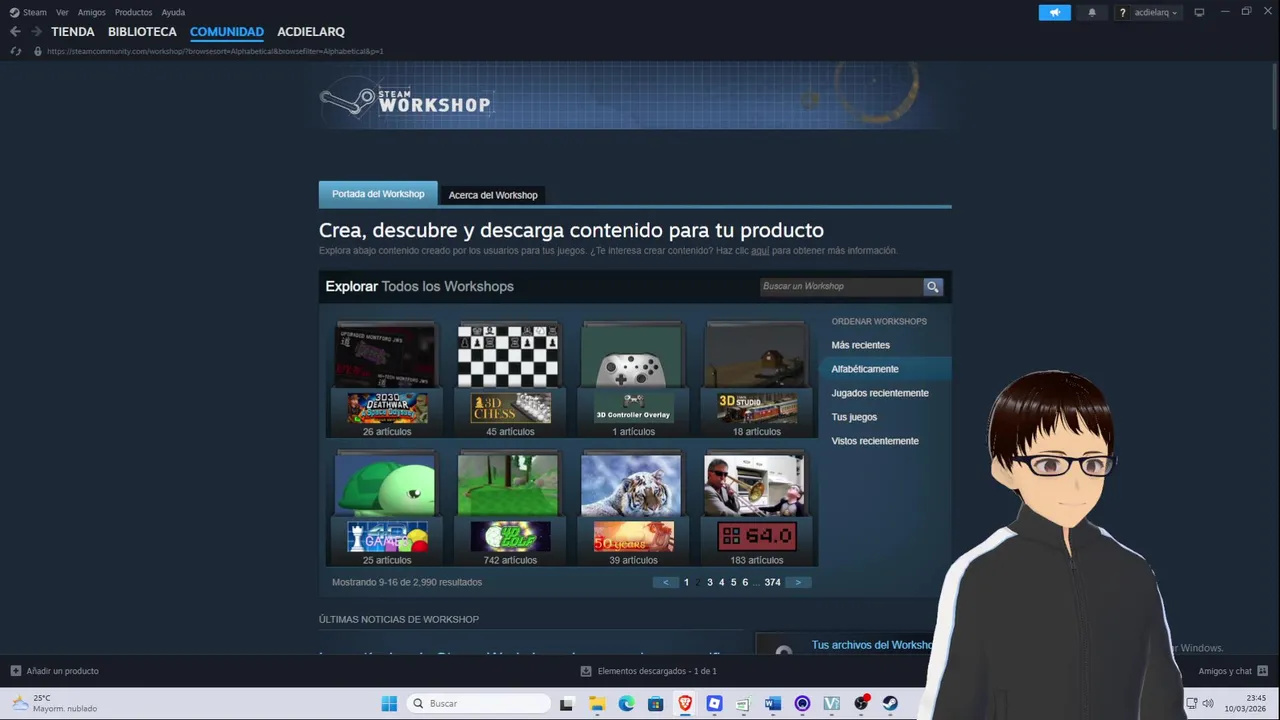Open the notifications bell
The height and width of the screenshot is (720, 1280).
(1092, 12)
